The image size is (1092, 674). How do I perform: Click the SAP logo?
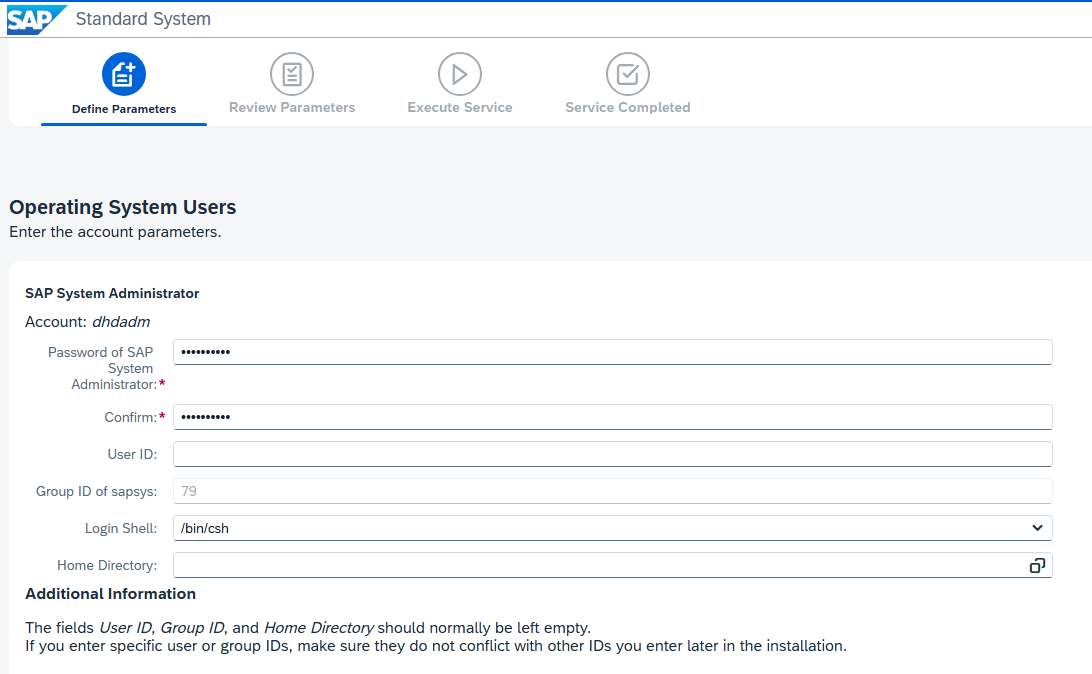[x=36, y=19]
